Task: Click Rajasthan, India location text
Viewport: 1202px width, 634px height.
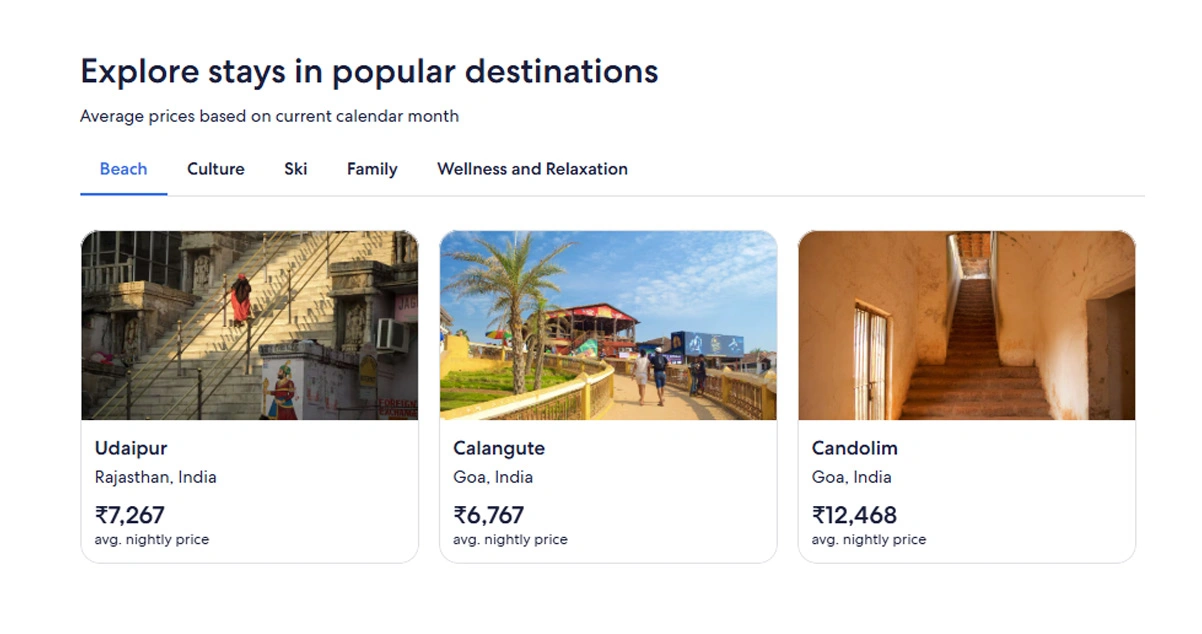Action: pyautogui.click(x=155, y=477)
